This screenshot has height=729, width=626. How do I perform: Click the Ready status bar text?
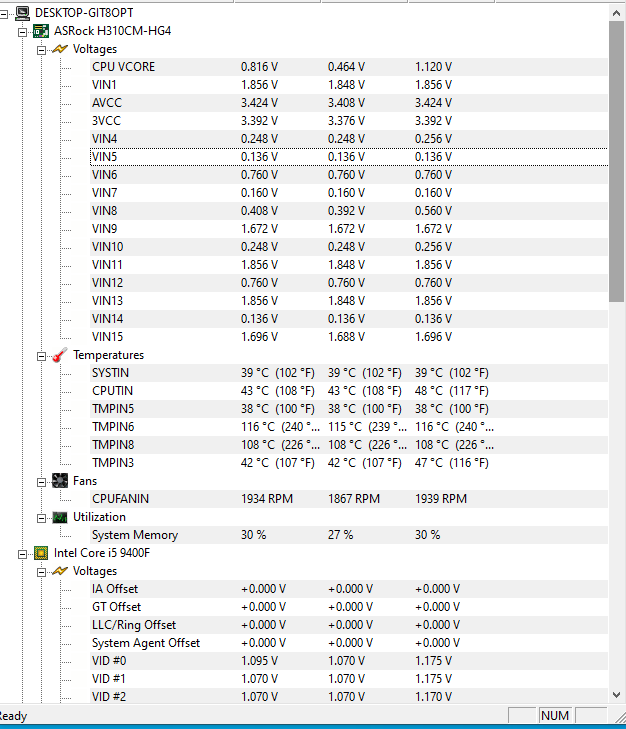(13, 716)
